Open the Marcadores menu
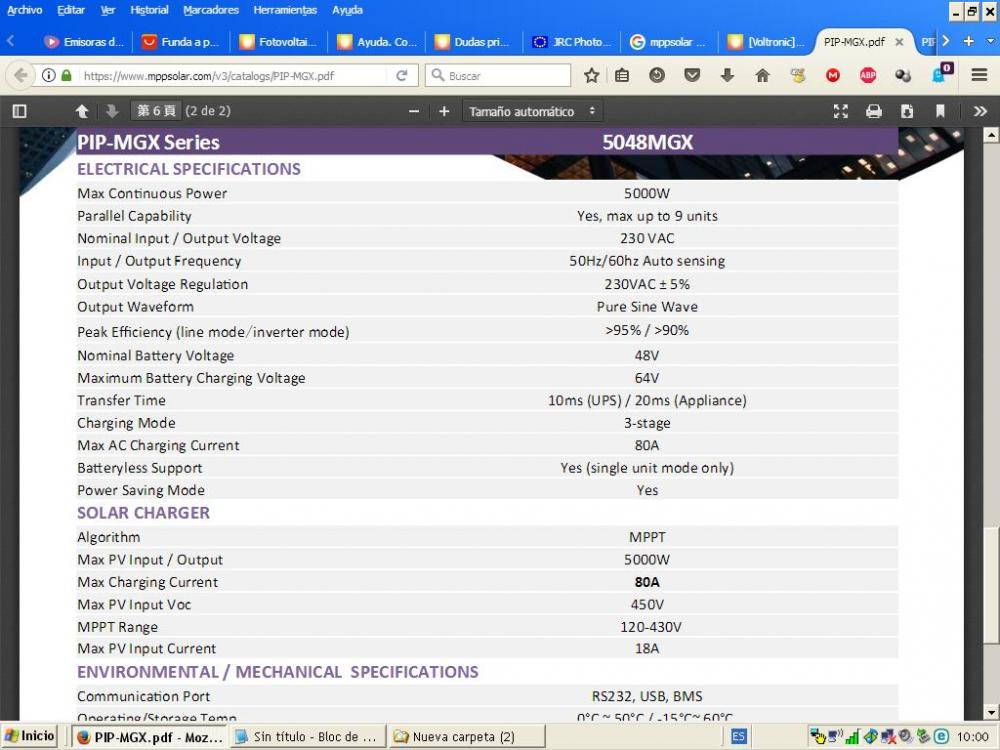Viewport: 1000px width, 750px height. (x=210, y=10)
